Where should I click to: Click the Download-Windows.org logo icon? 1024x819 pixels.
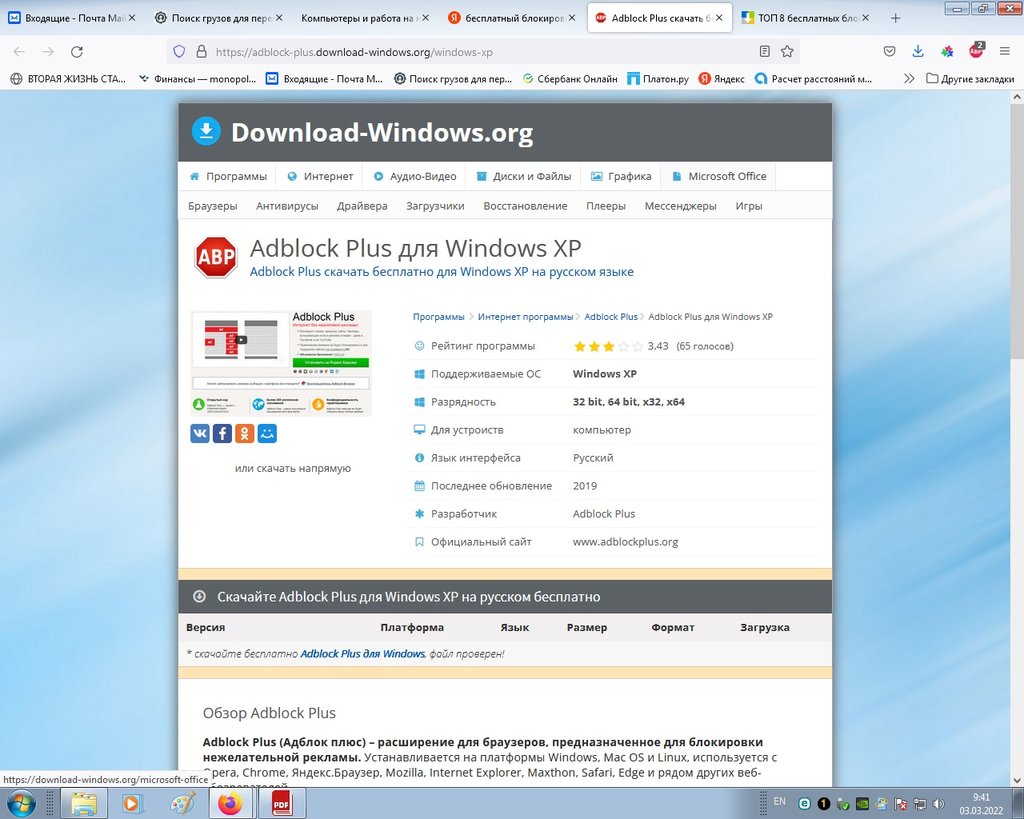206,131
